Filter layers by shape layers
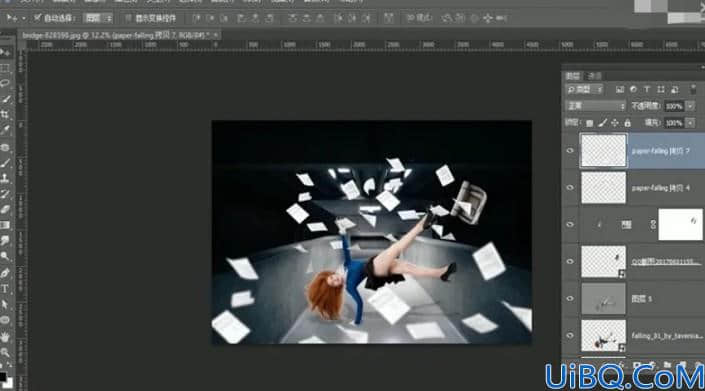705x391 pixels. (x=660, y=90)
